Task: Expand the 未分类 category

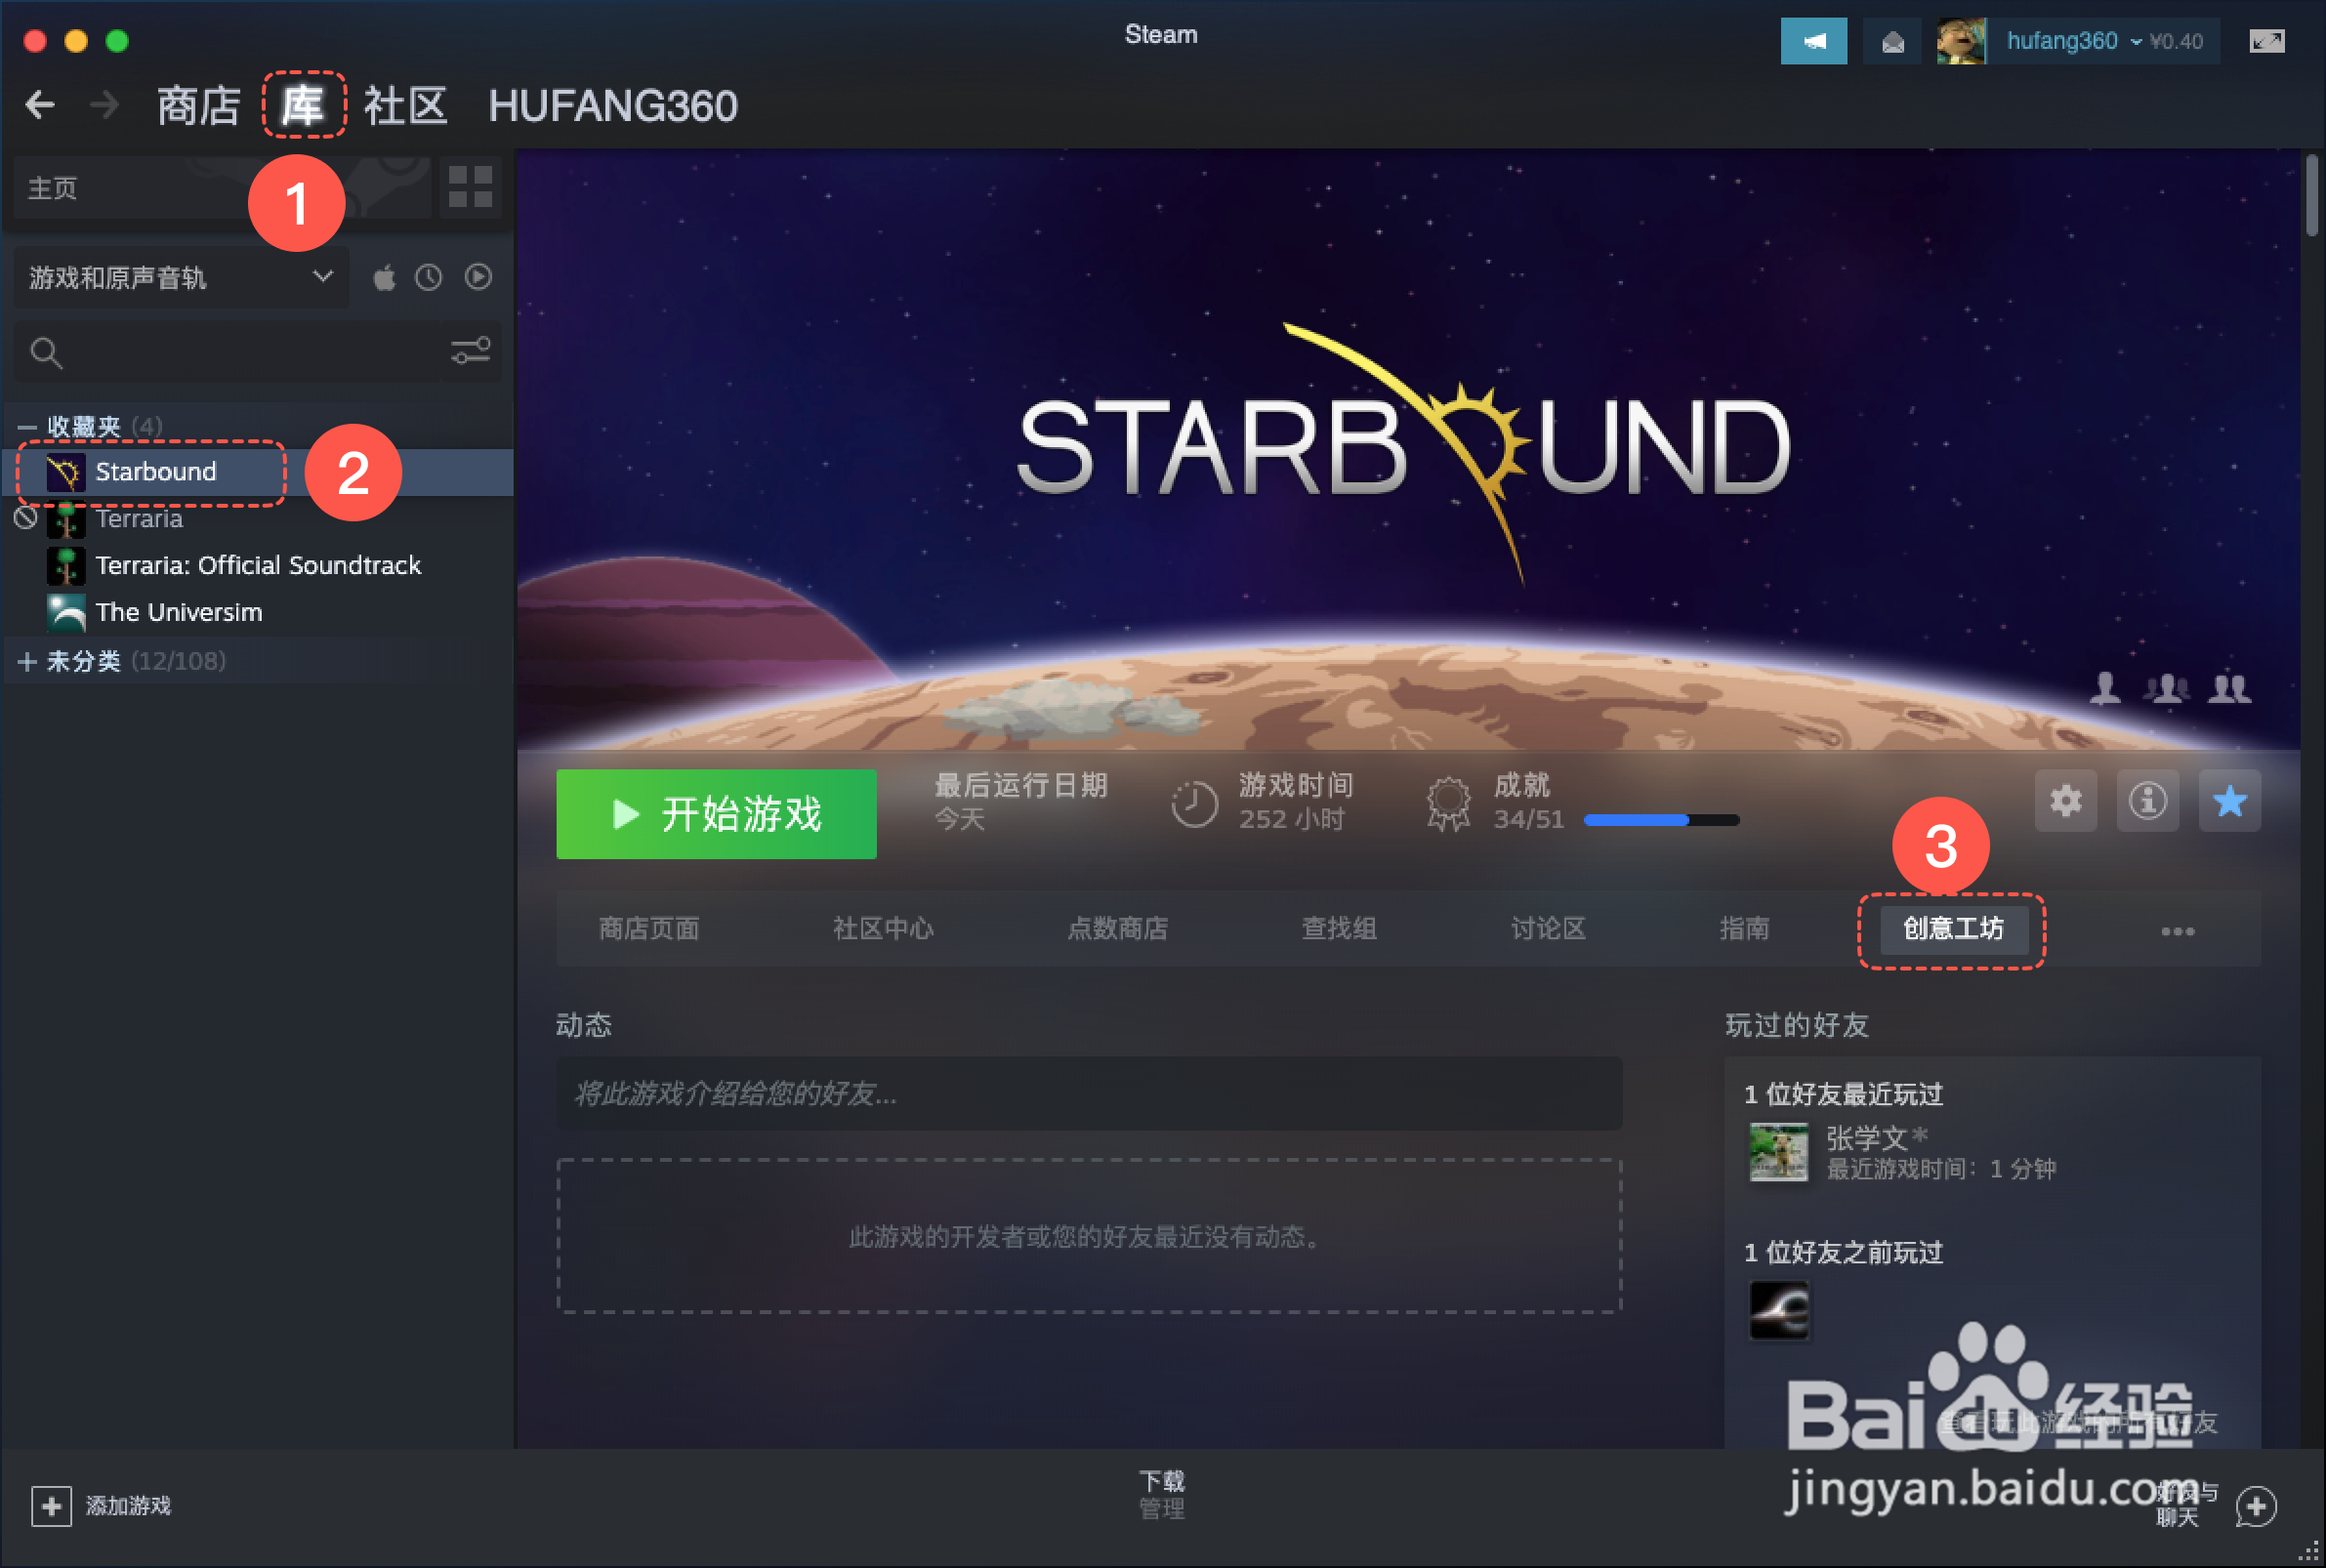Action: point(27,661)
